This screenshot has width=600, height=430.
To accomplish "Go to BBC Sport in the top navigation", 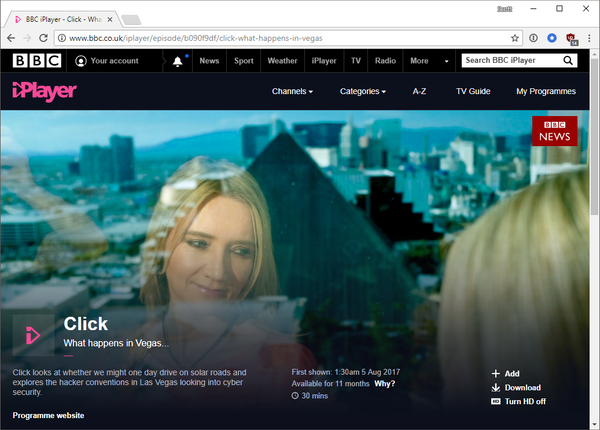I will (x=244, y=61).
